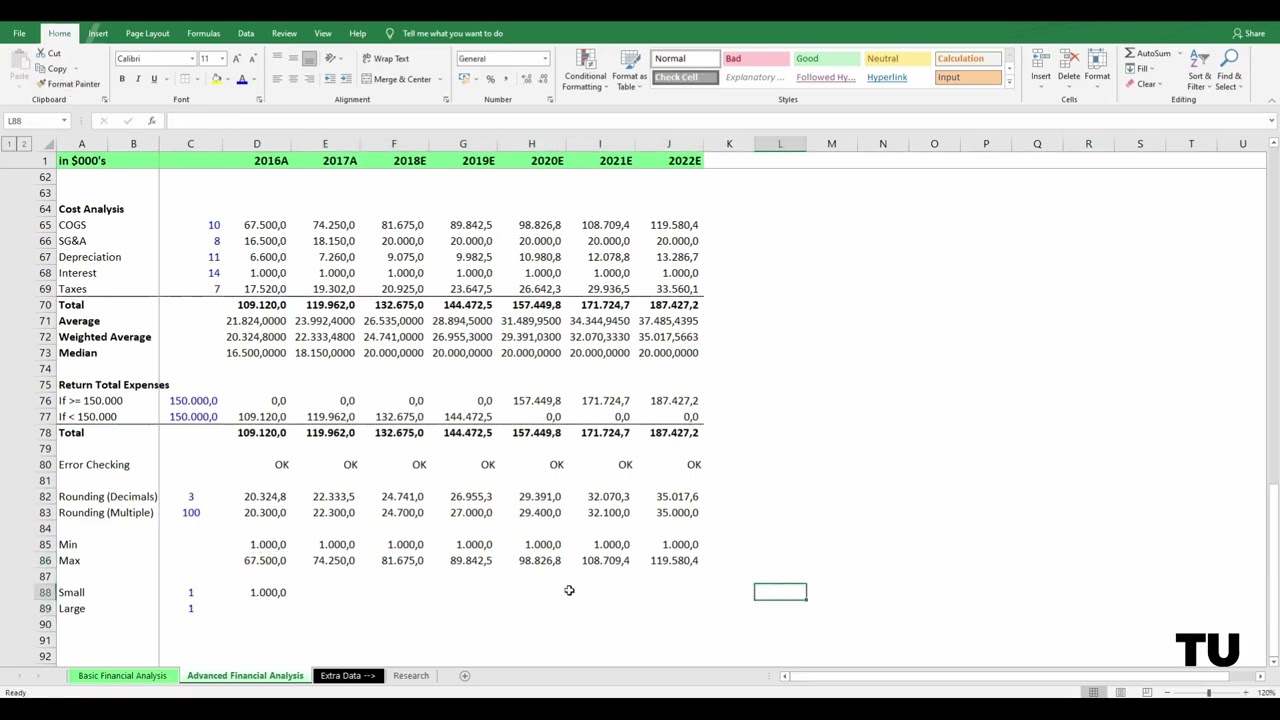Viewport: 1280px width, 720px height.
Task: Open the Data ribbon tab
Action: point(245,33)
